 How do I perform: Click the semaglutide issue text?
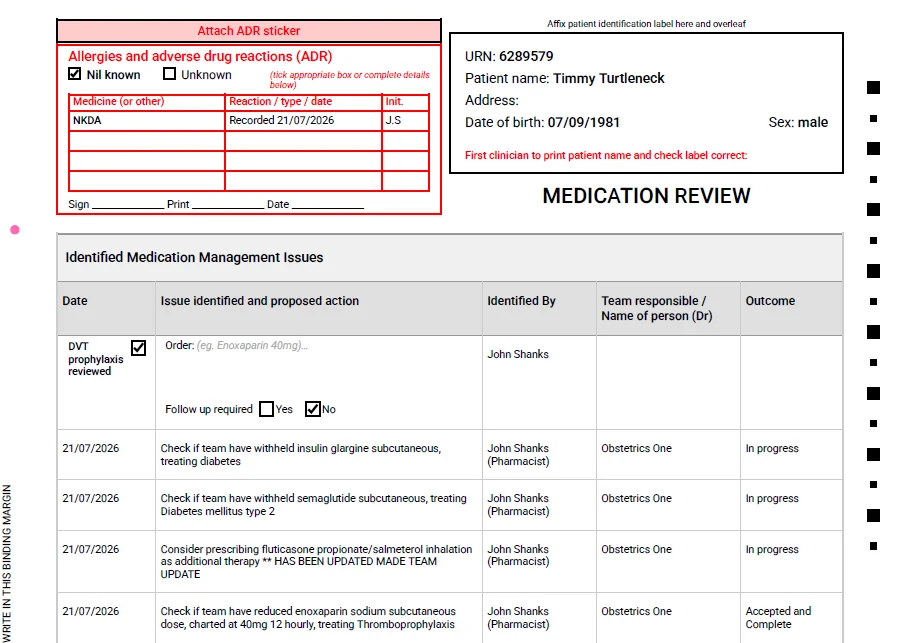[313, 505]
